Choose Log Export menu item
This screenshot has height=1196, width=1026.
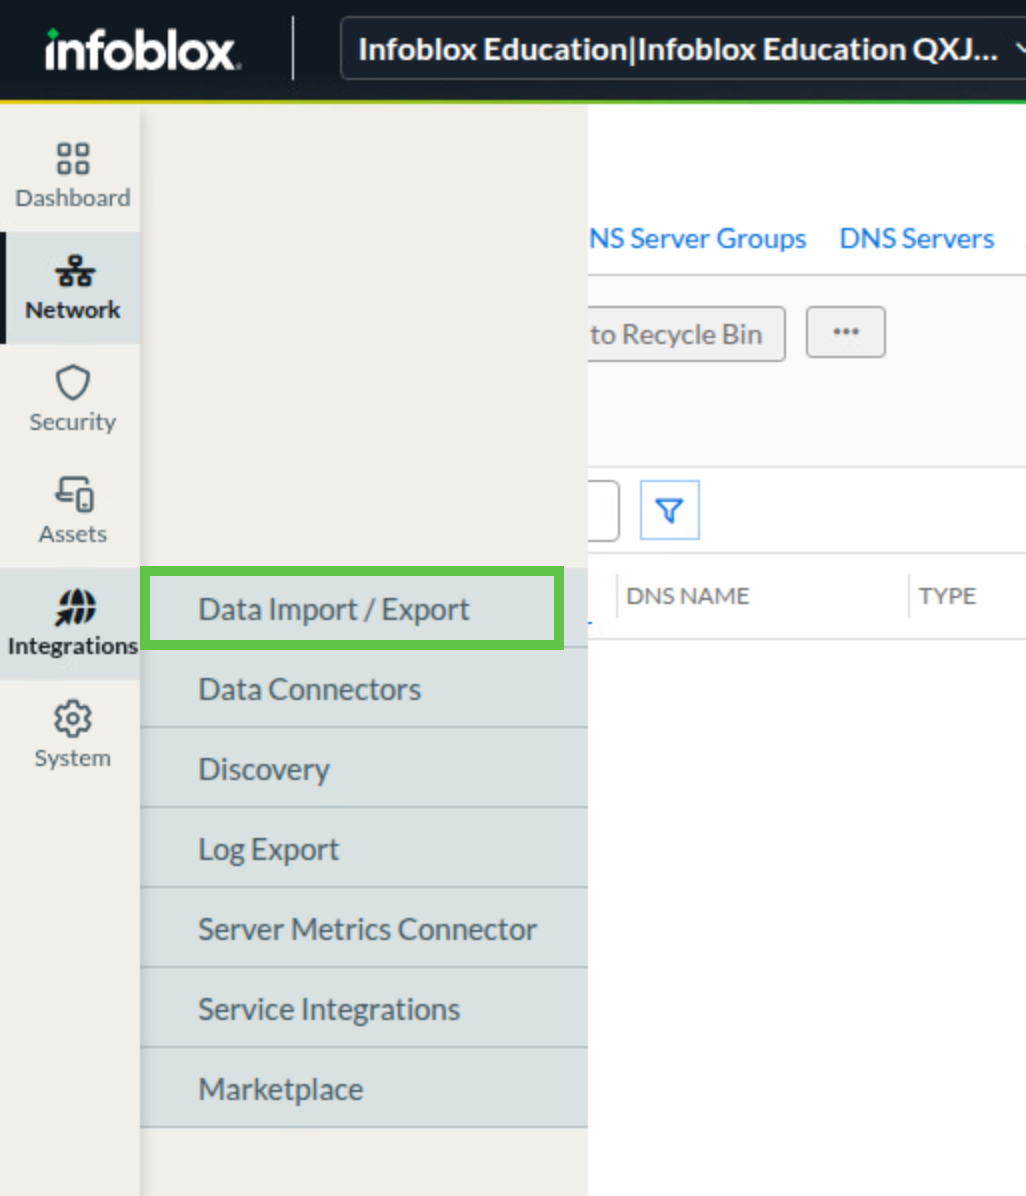[364, 849]
